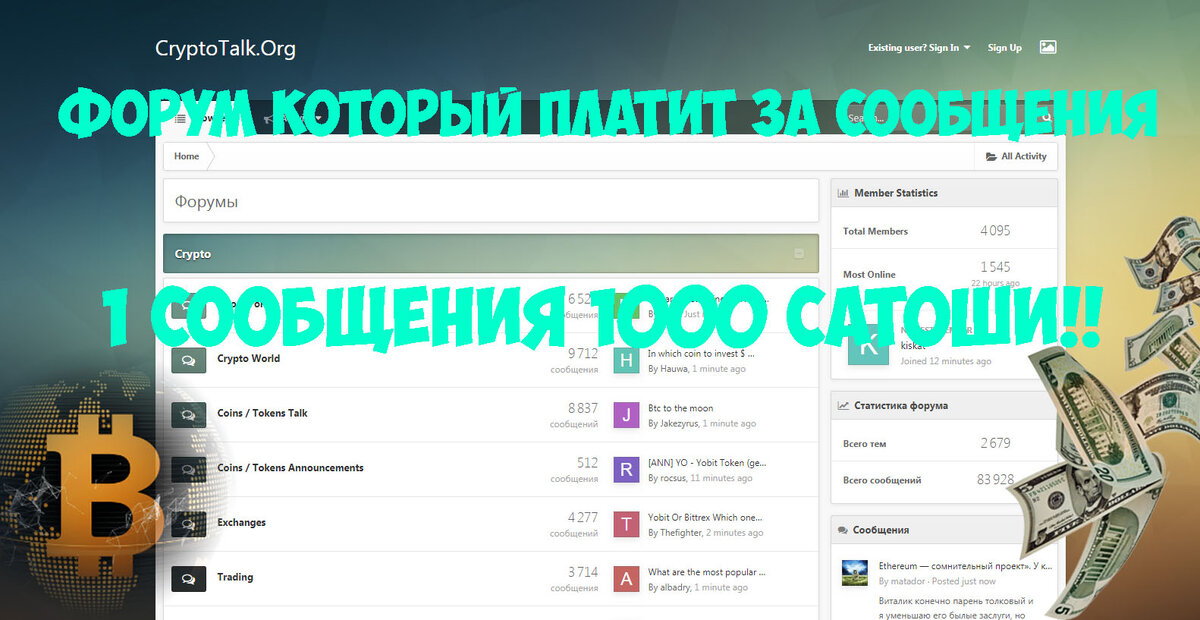Image resolution: width=1200 pixels, height=620 pixels.
Task: Open Crypto World forum
Action: tap(248, 358)
